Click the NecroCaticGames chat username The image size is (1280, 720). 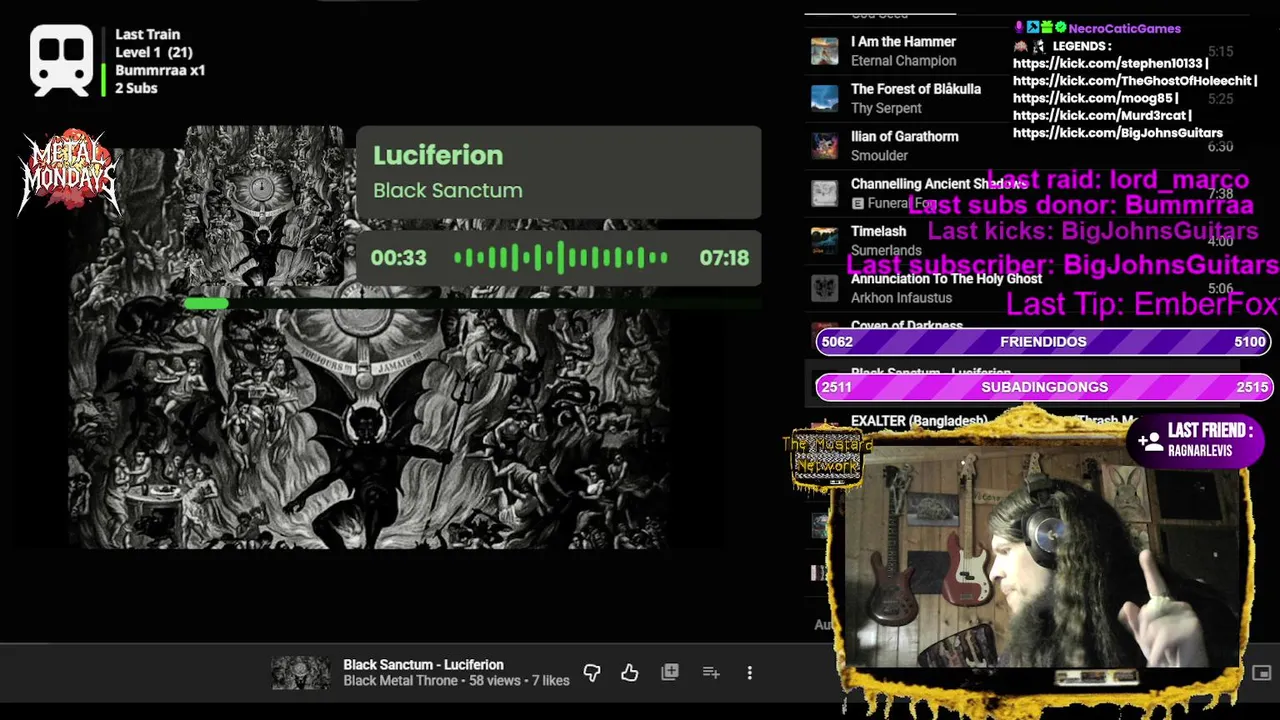coord(1124,28)
